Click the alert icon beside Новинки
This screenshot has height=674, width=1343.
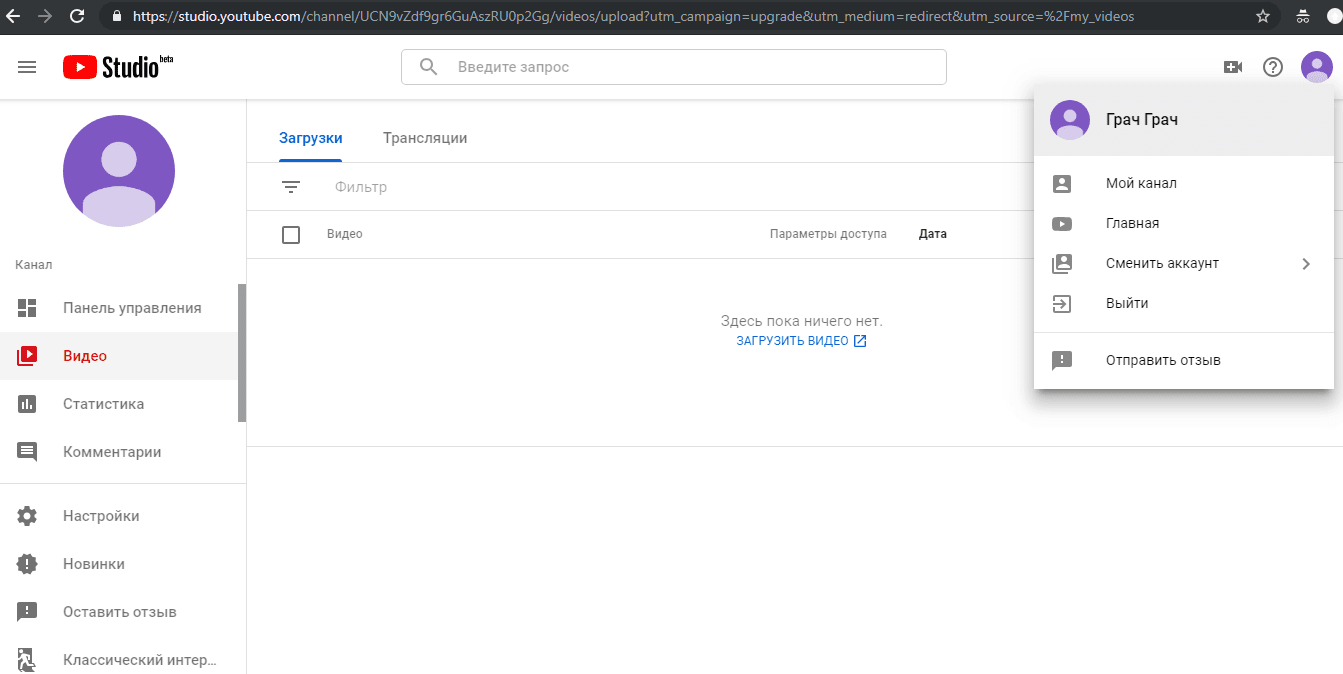pos(27,564)
